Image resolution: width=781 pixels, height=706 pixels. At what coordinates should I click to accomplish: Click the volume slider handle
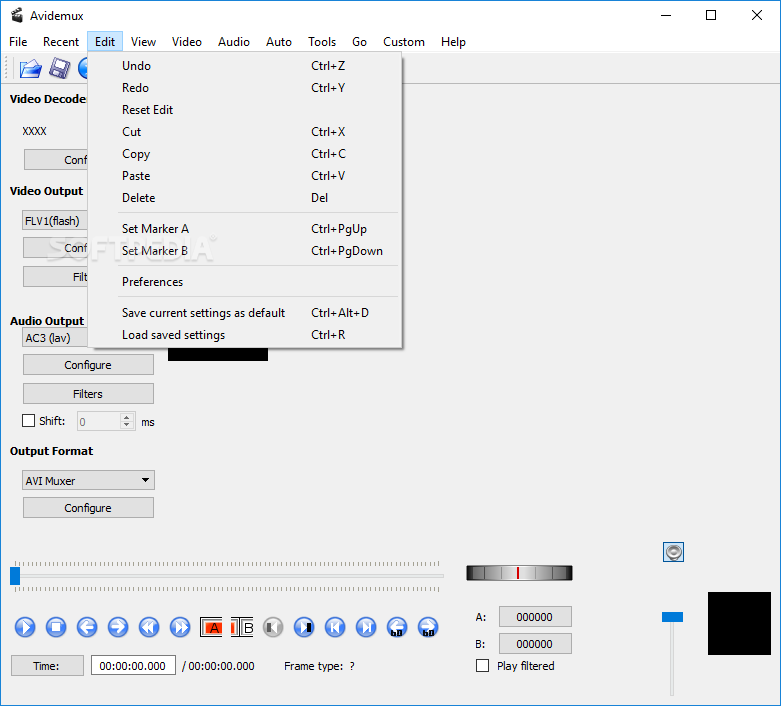(x=672, y=617)
